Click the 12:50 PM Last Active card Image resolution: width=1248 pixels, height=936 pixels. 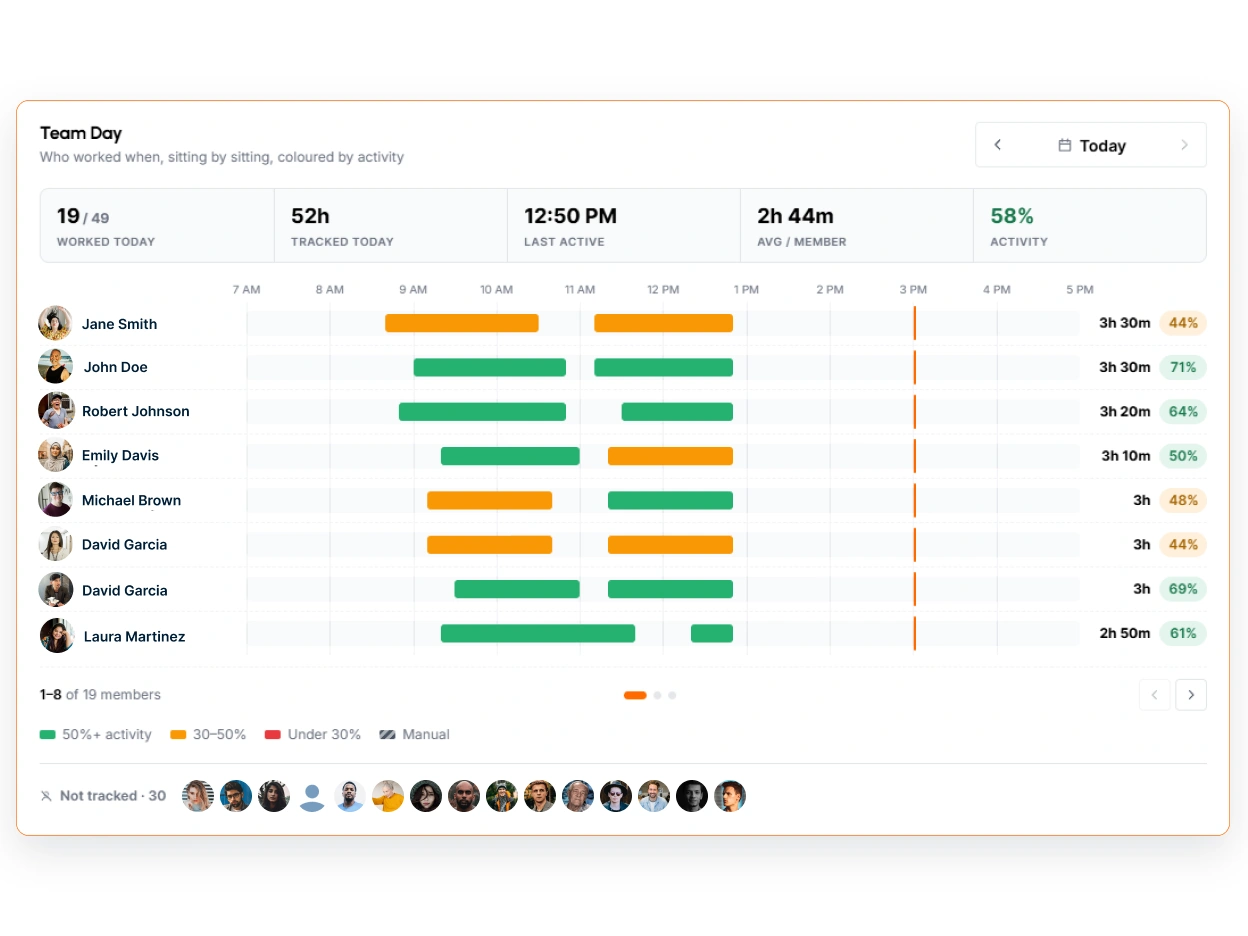click(624, 226)
